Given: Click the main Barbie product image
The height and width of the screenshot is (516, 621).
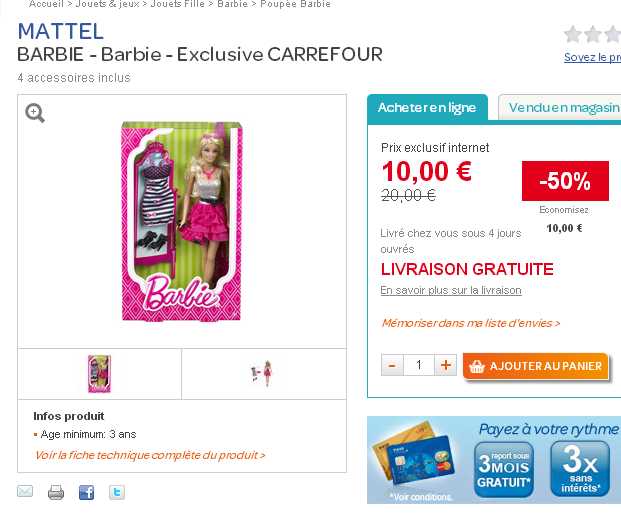Looking at the screenshot, I should click(x=181, y=221).
